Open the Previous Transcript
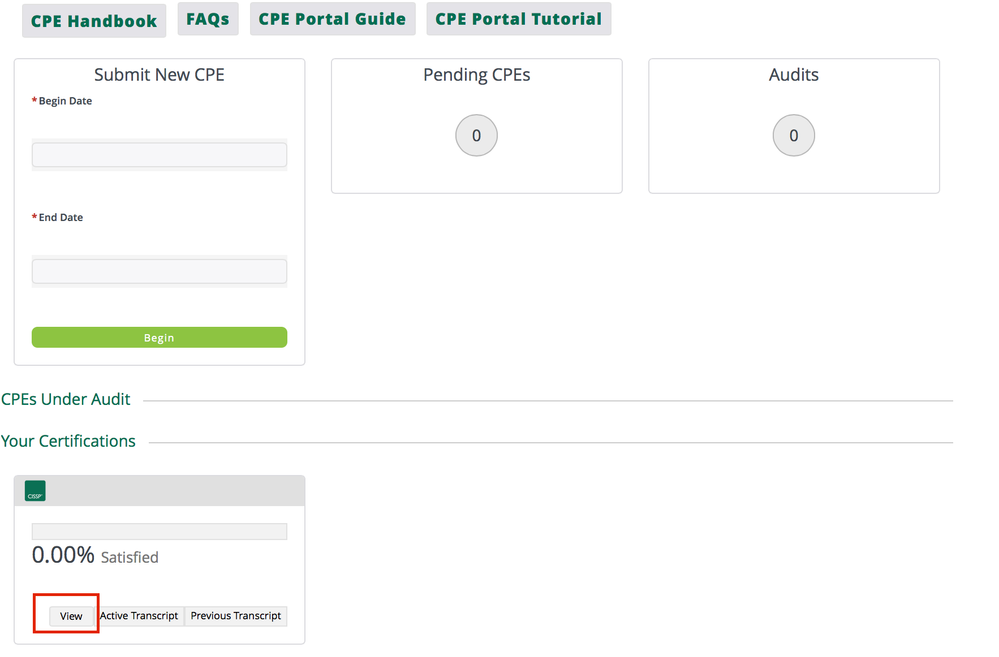 pos(236,616)
